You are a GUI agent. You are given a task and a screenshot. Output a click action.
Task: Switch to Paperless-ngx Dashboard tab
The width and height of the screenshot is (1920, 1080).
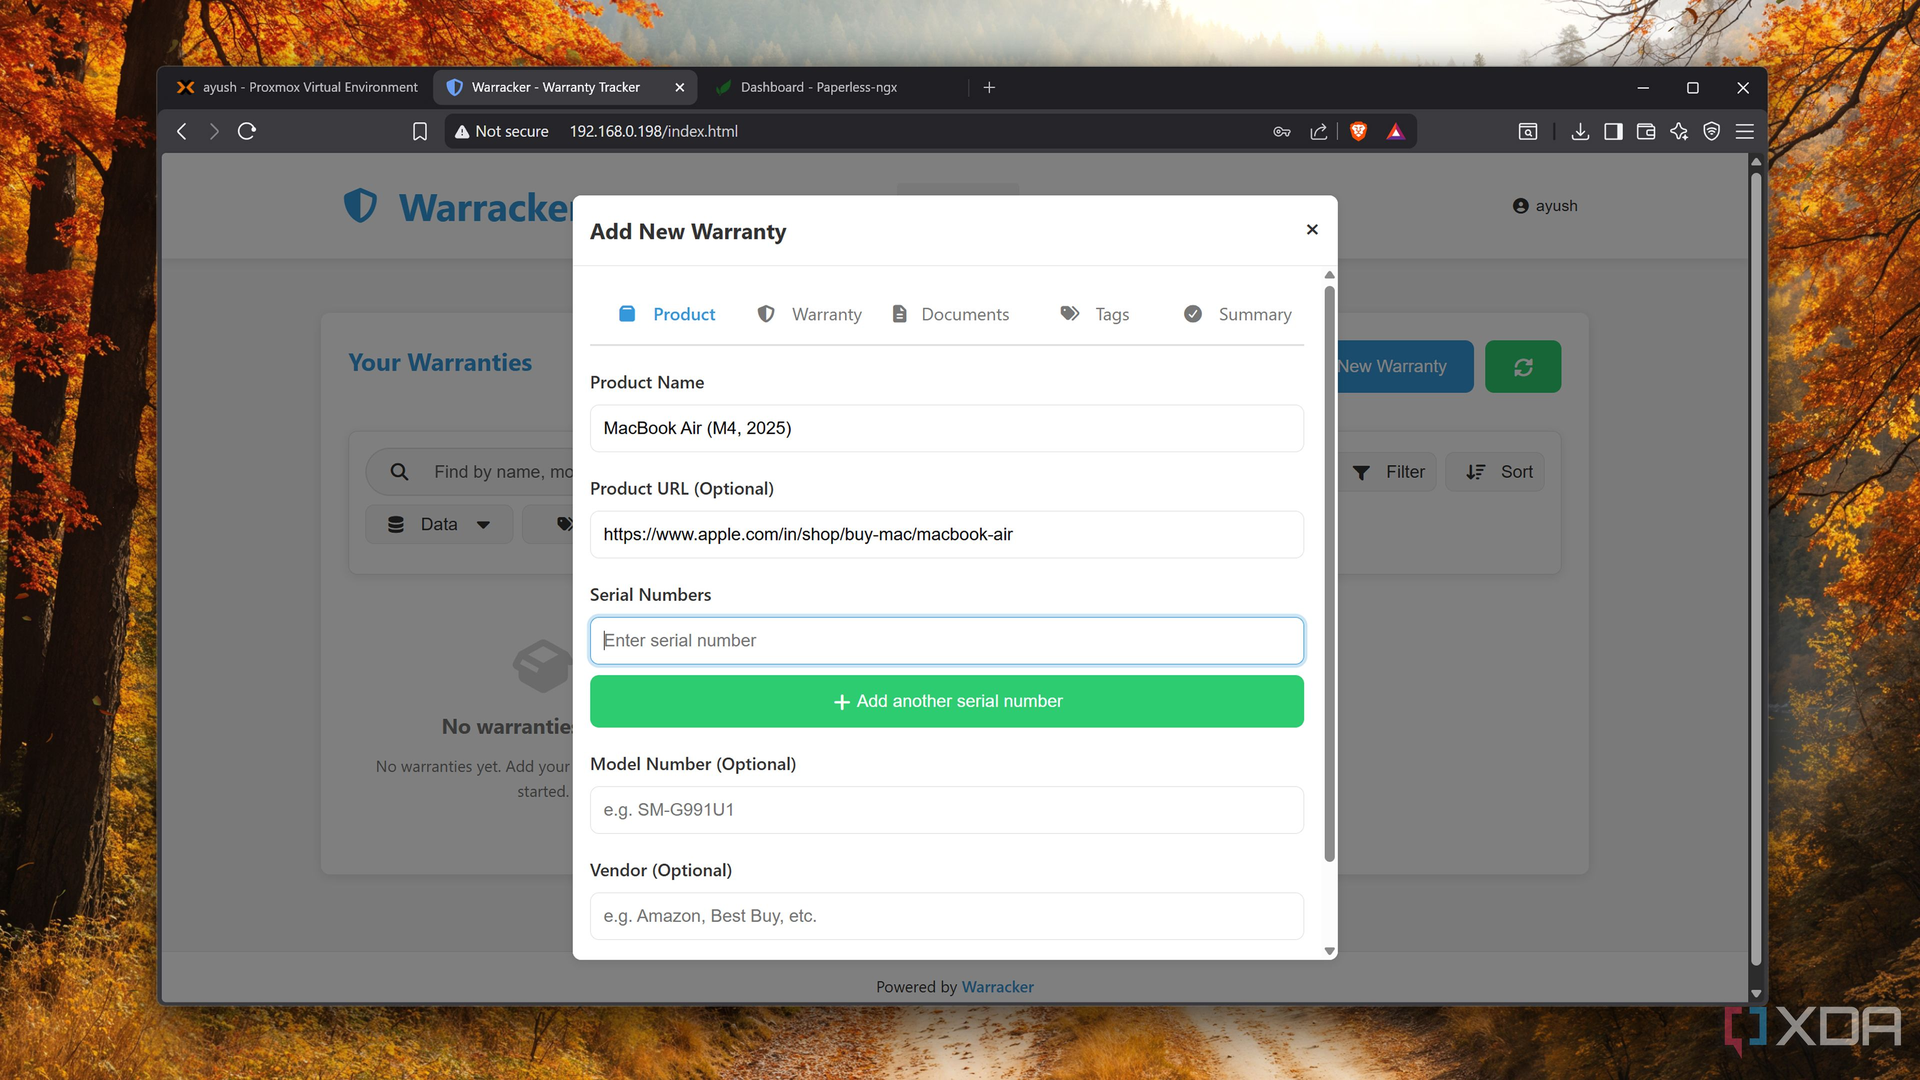[818, 88]
